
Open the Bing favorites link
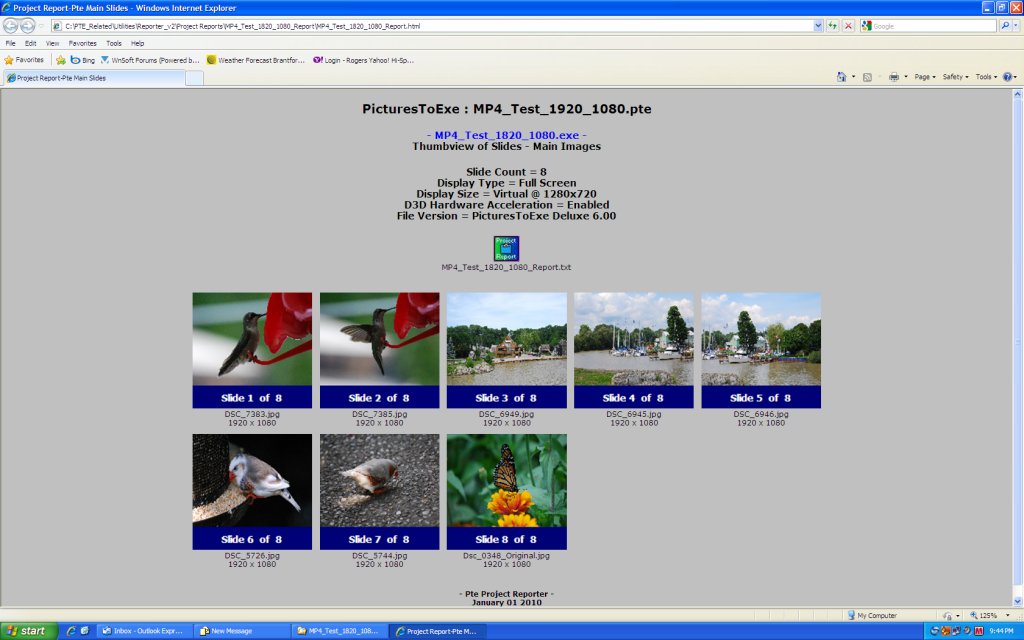tap(83, 60)
